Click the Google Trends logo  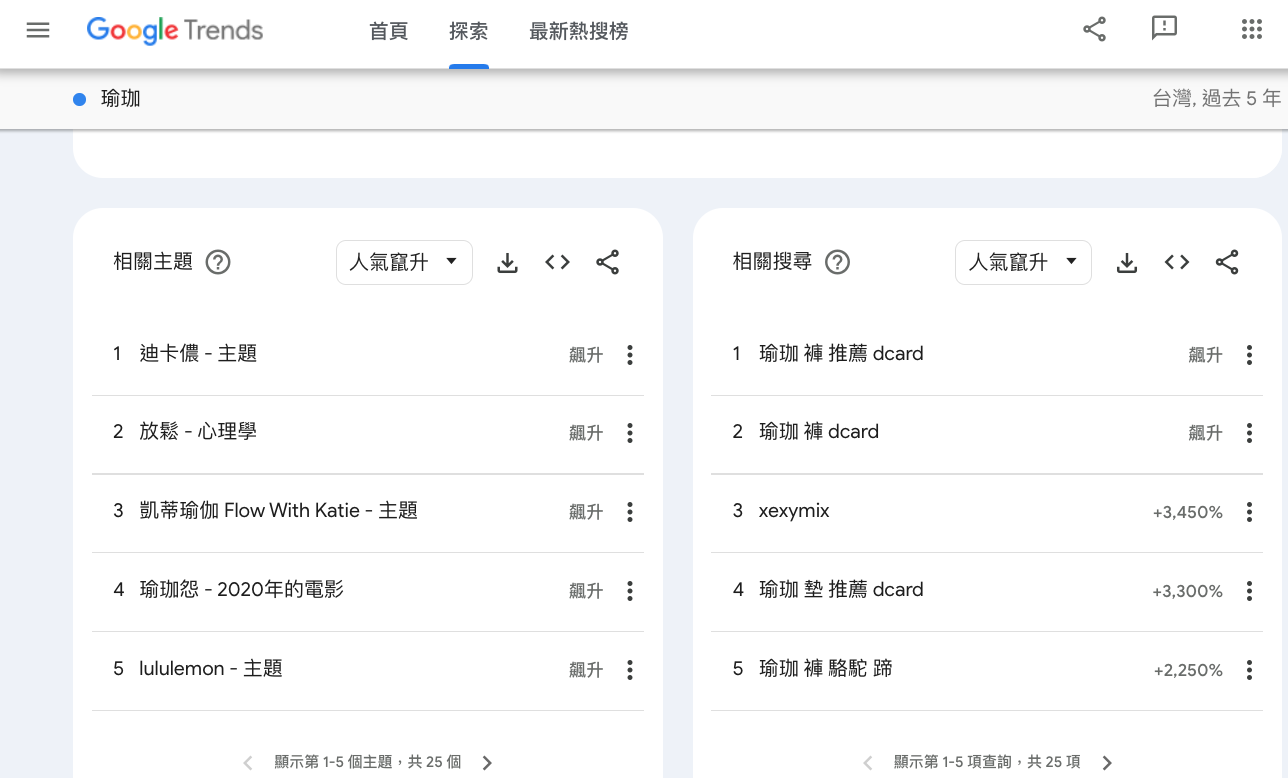tap(175, 31)
